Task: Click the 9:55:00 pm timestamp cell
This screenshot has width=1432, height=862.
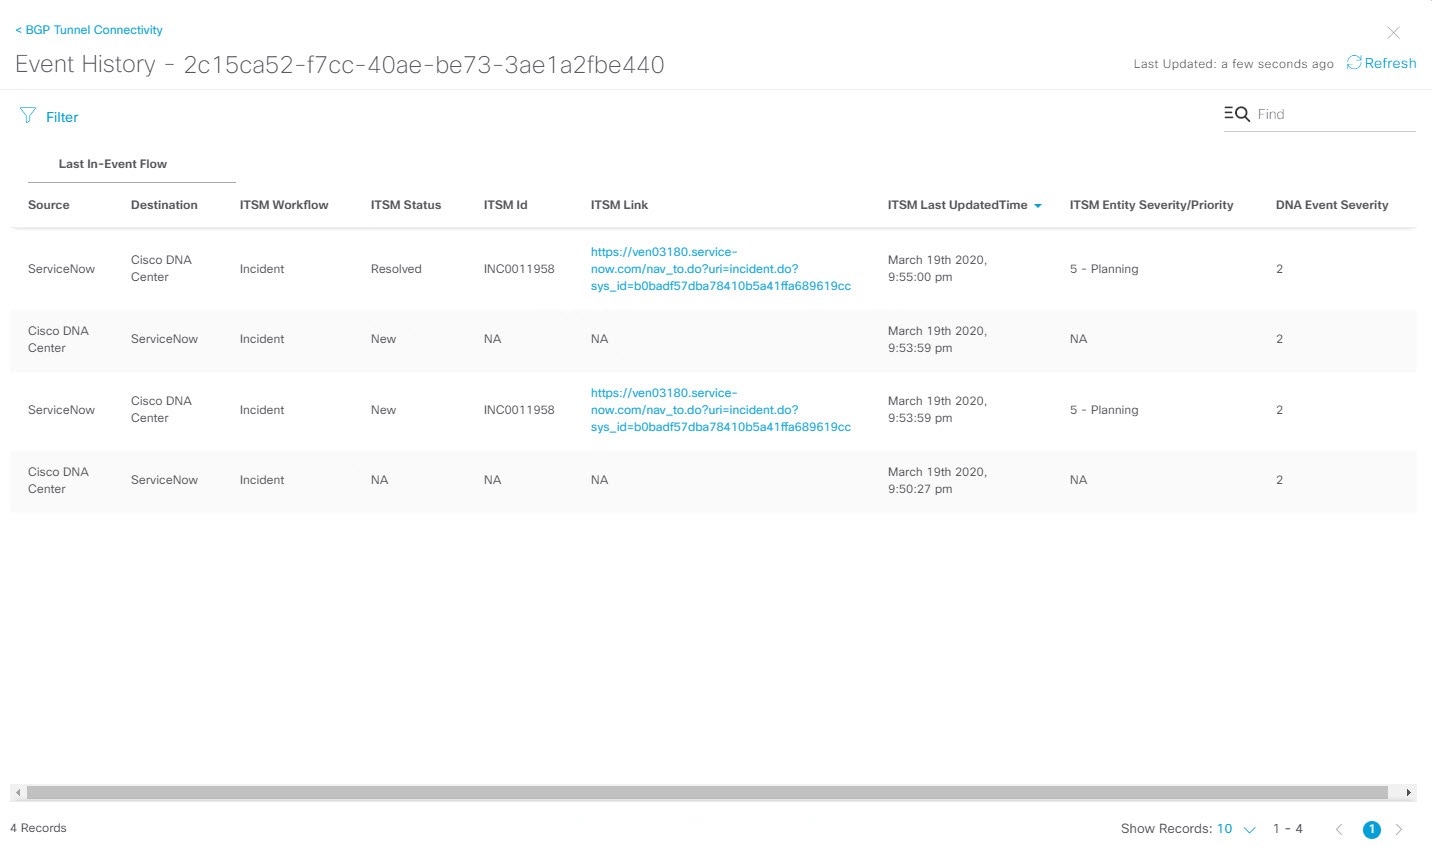Action: (937, 269)
